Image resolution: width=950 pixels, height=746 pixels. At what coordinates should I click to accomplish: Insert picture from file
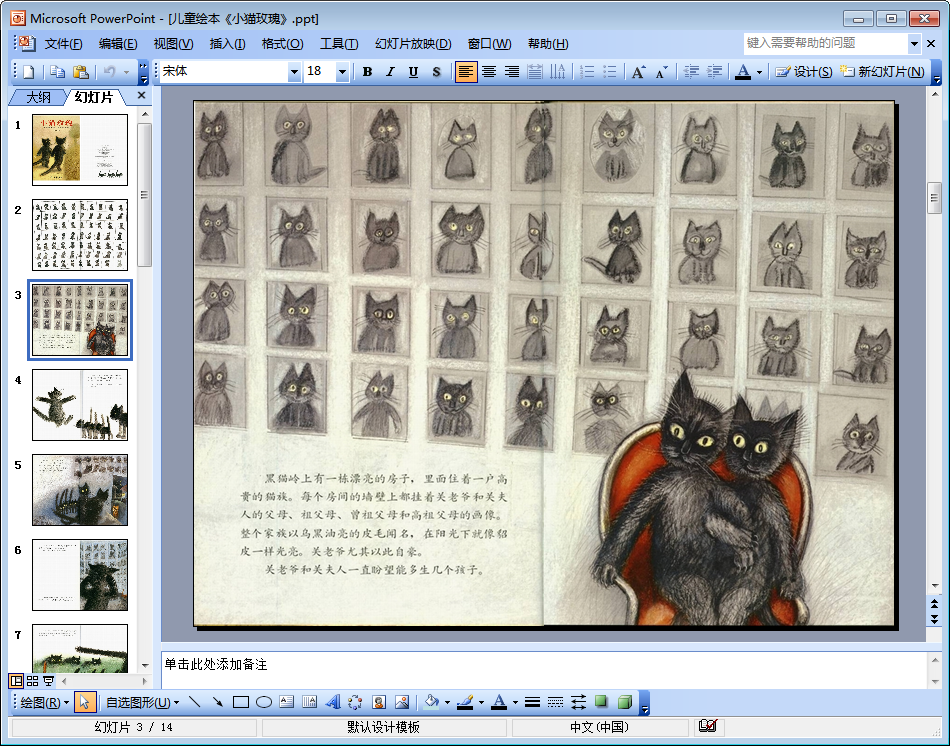pyautogui.click(x=402, y=702)
